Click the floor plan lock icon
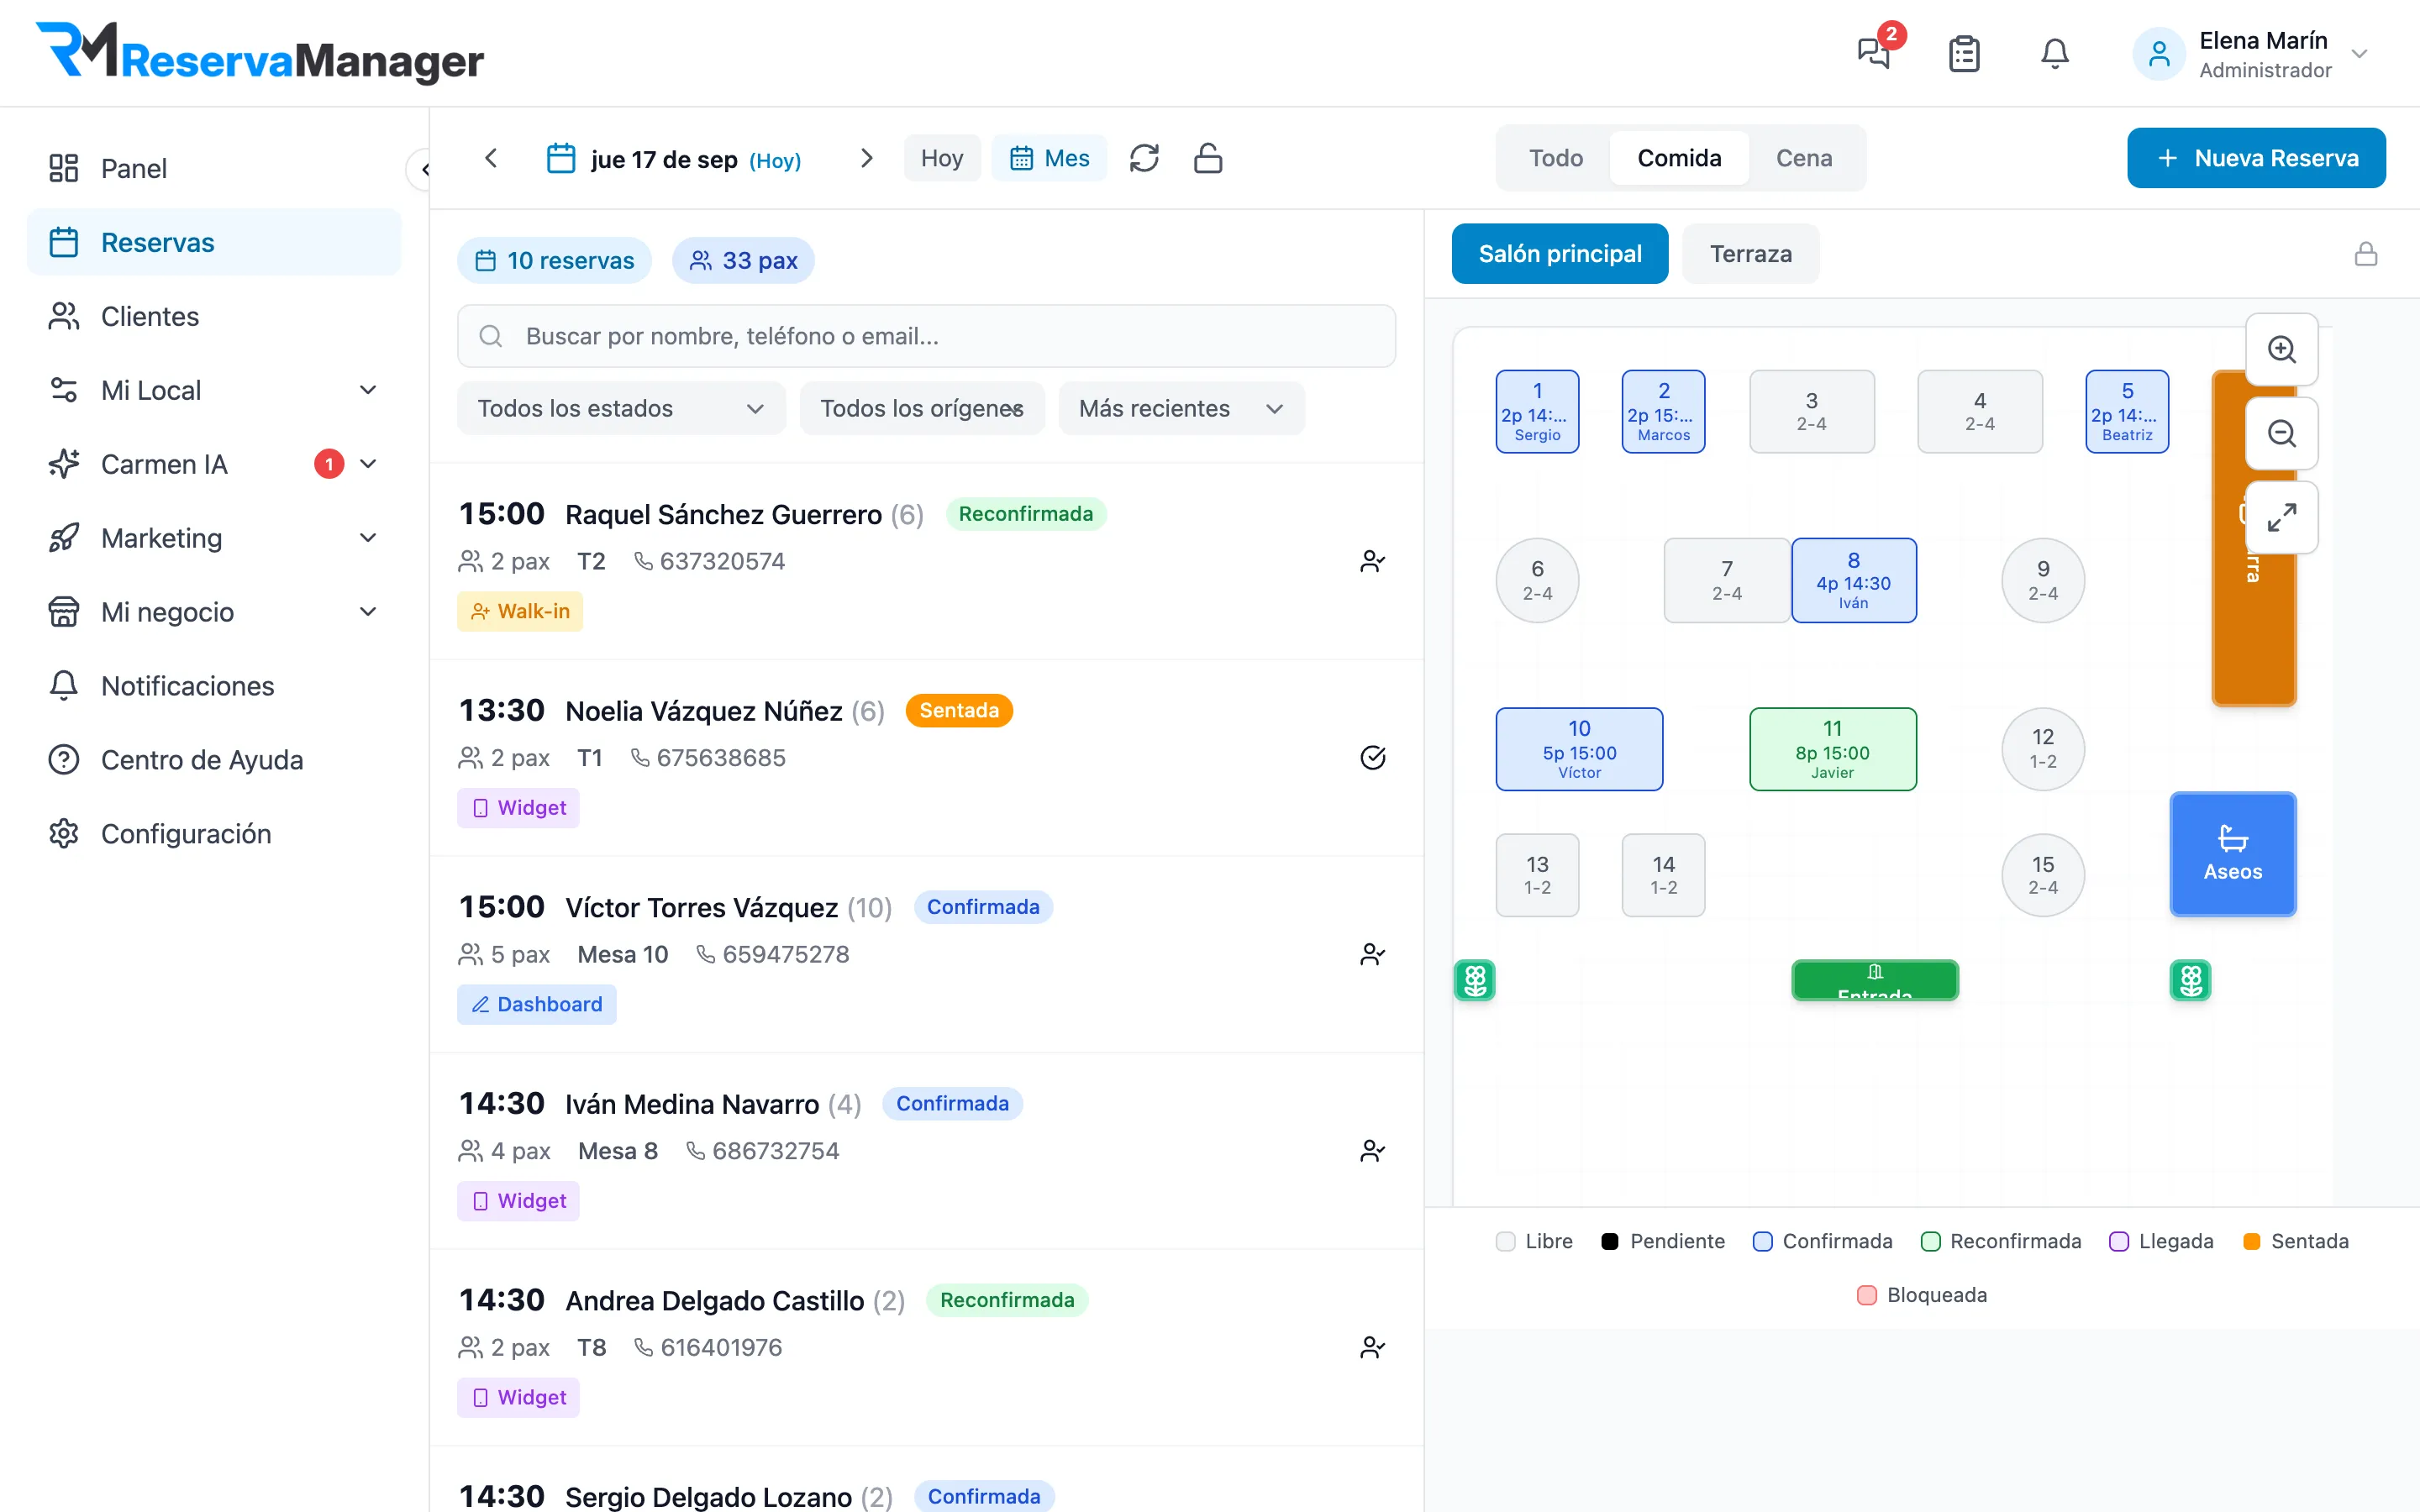Image resolution: width=2420 pixels, height=1512 pixels. click(2365, 254)
